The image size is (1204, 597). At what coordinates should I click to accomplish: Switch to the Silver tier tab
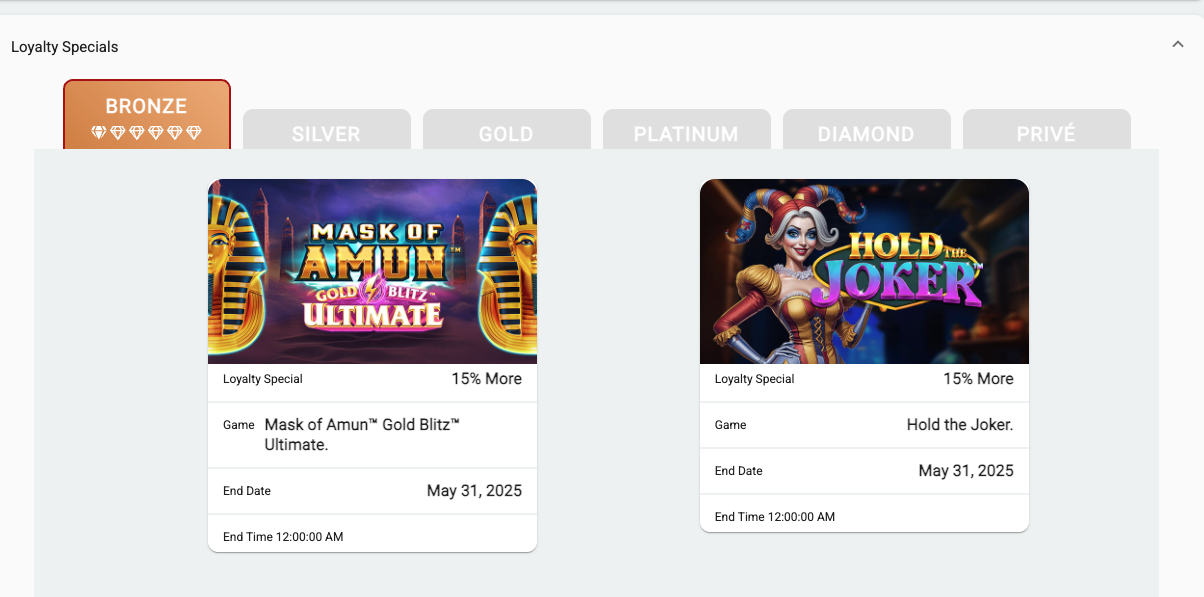(x=326, y=130)
